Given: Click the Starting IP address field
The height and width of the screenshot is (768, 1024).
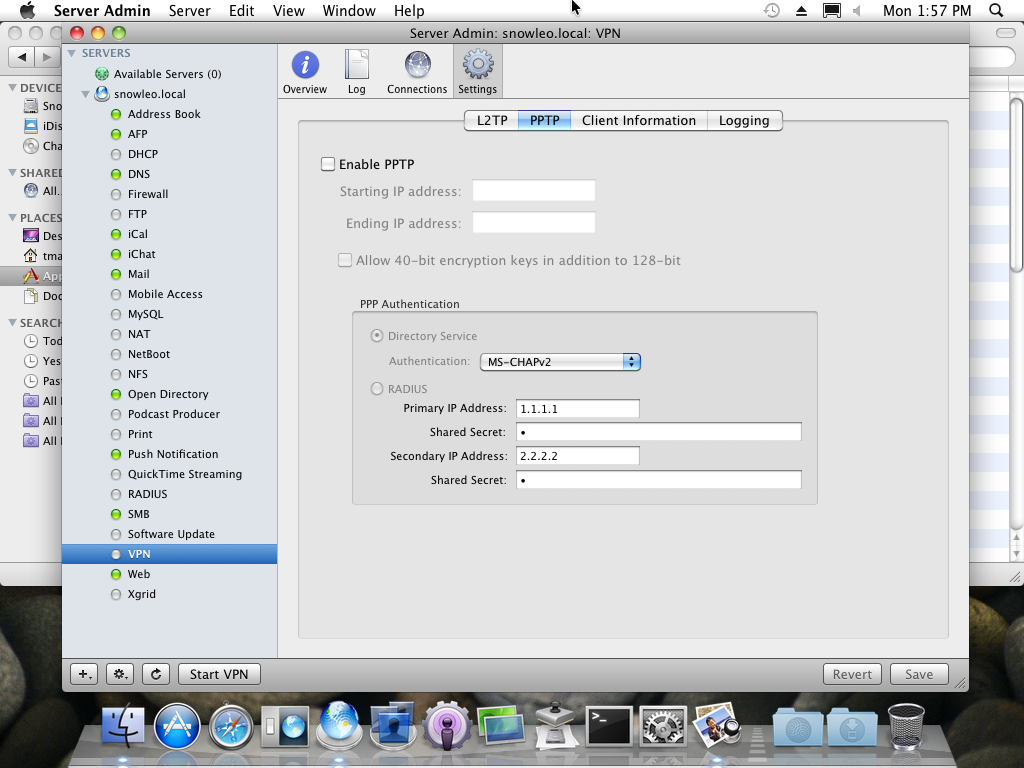Looking at the screenshot, I should coord(534,191).
